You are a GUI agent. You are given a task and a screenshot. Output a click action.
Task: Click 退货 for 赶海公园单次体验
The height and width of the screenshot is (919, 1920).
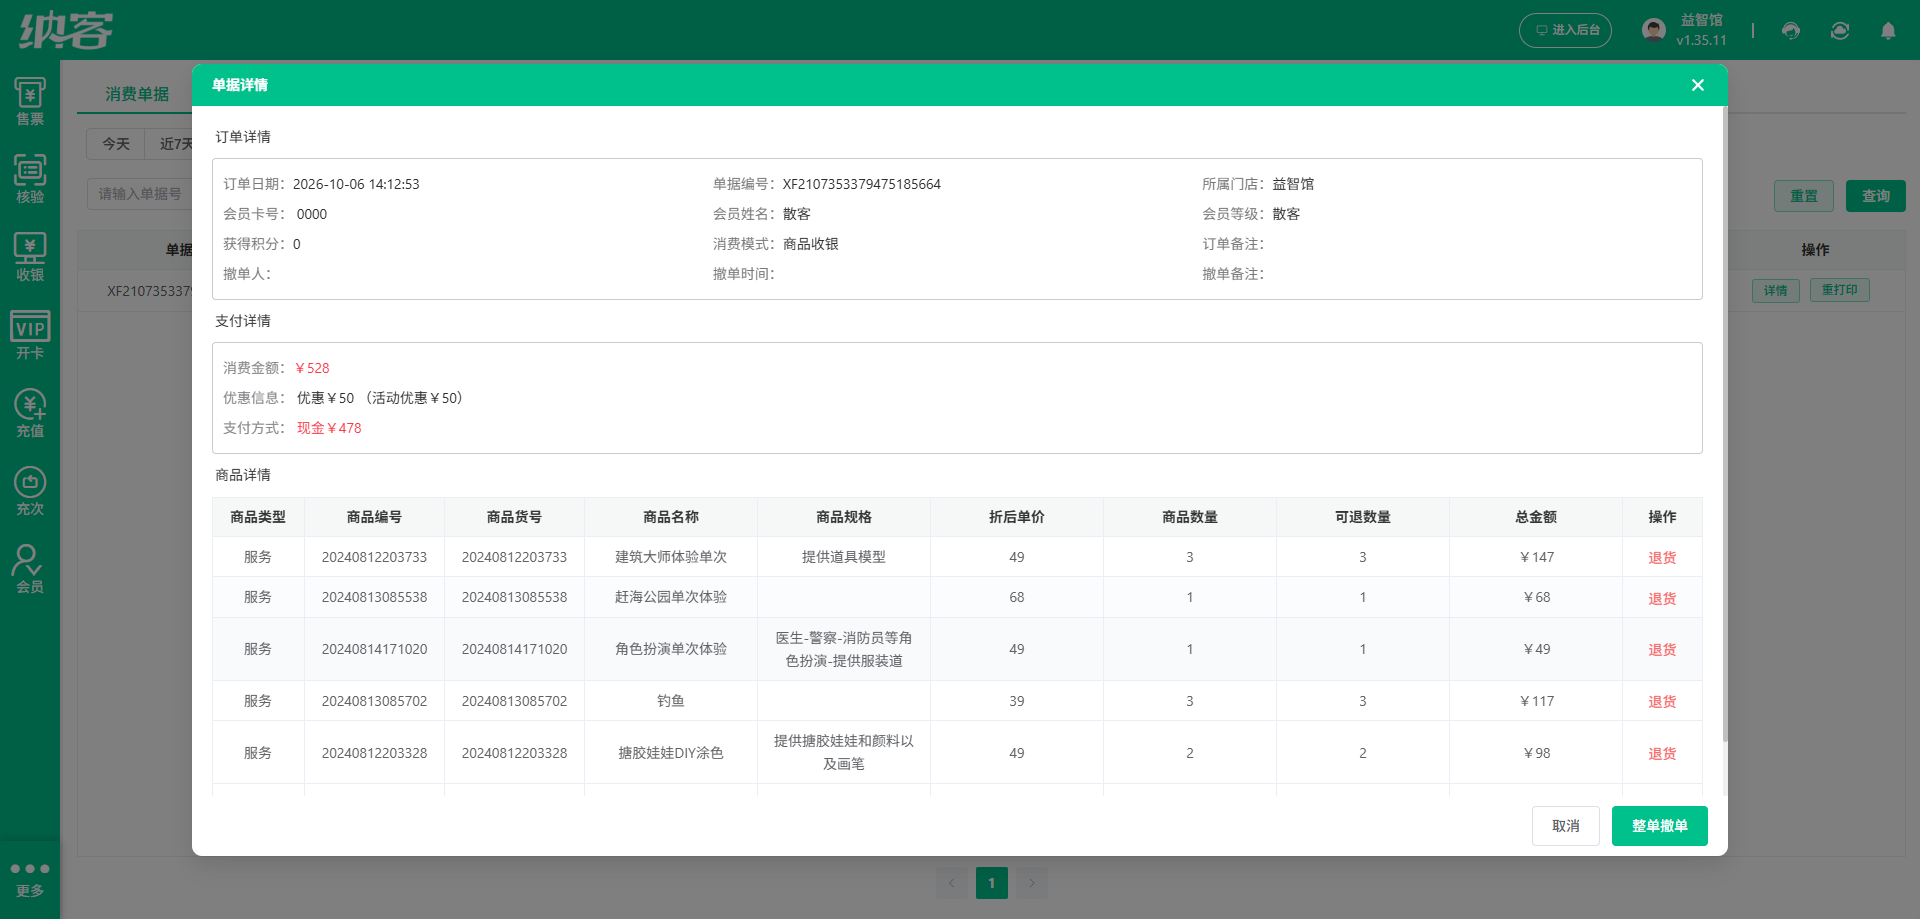1662,599
